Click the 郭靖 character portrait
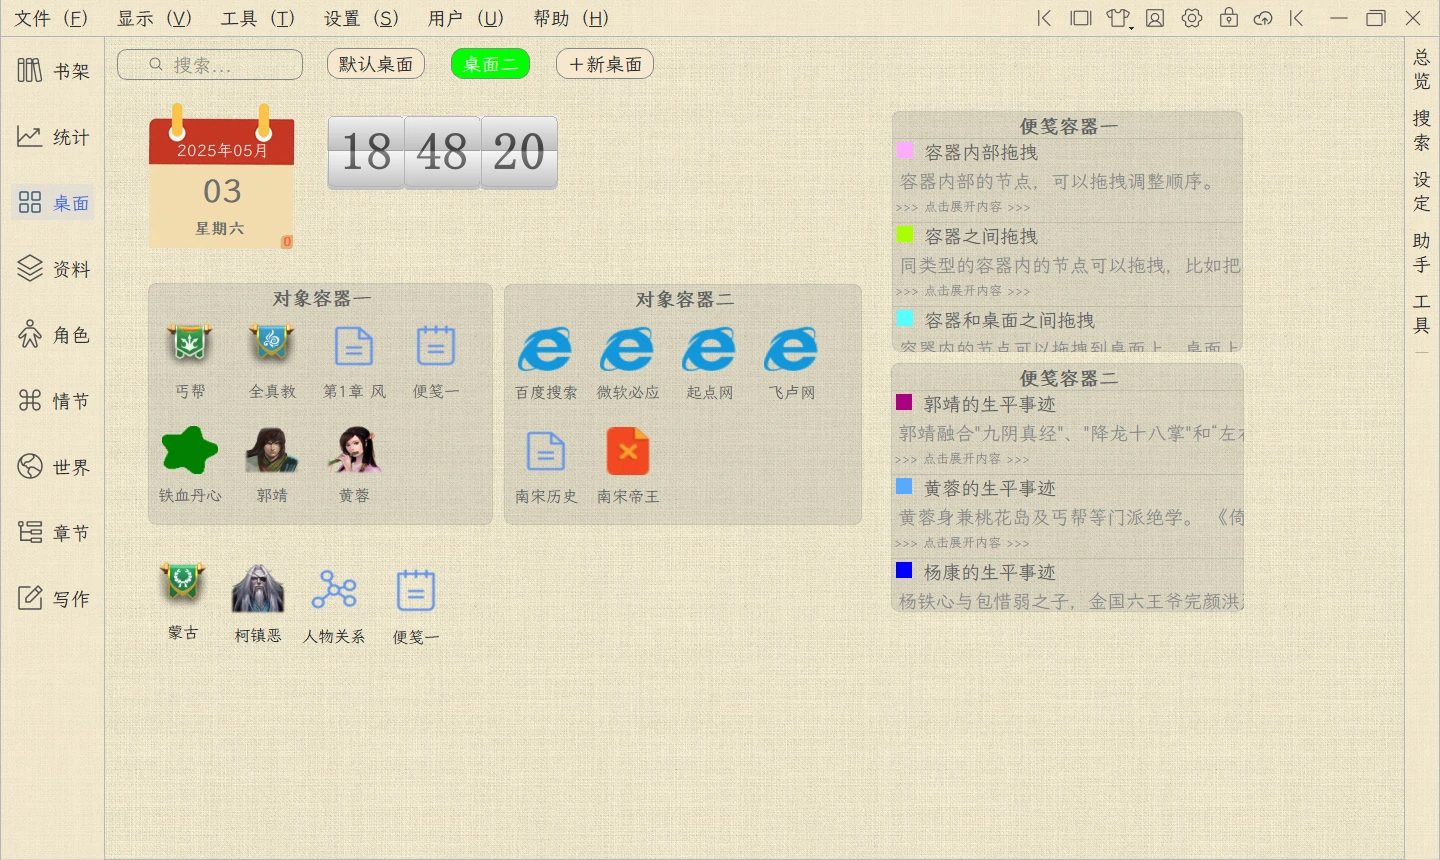The width and height of the screenshot is (1440, 860). click(x=272, y=451)
